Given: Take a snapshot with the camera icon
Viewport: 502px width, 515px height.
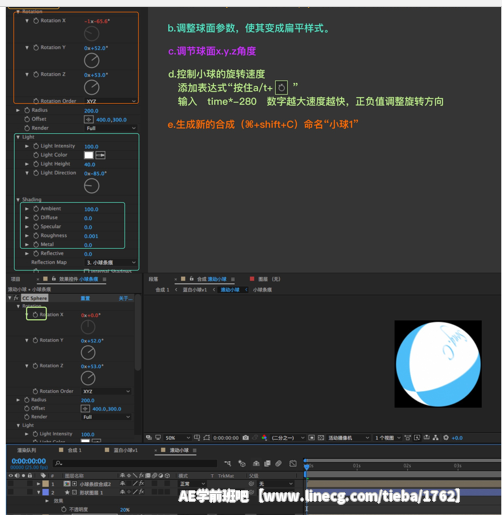Looking at the screenshot, I should pos(246,438).
